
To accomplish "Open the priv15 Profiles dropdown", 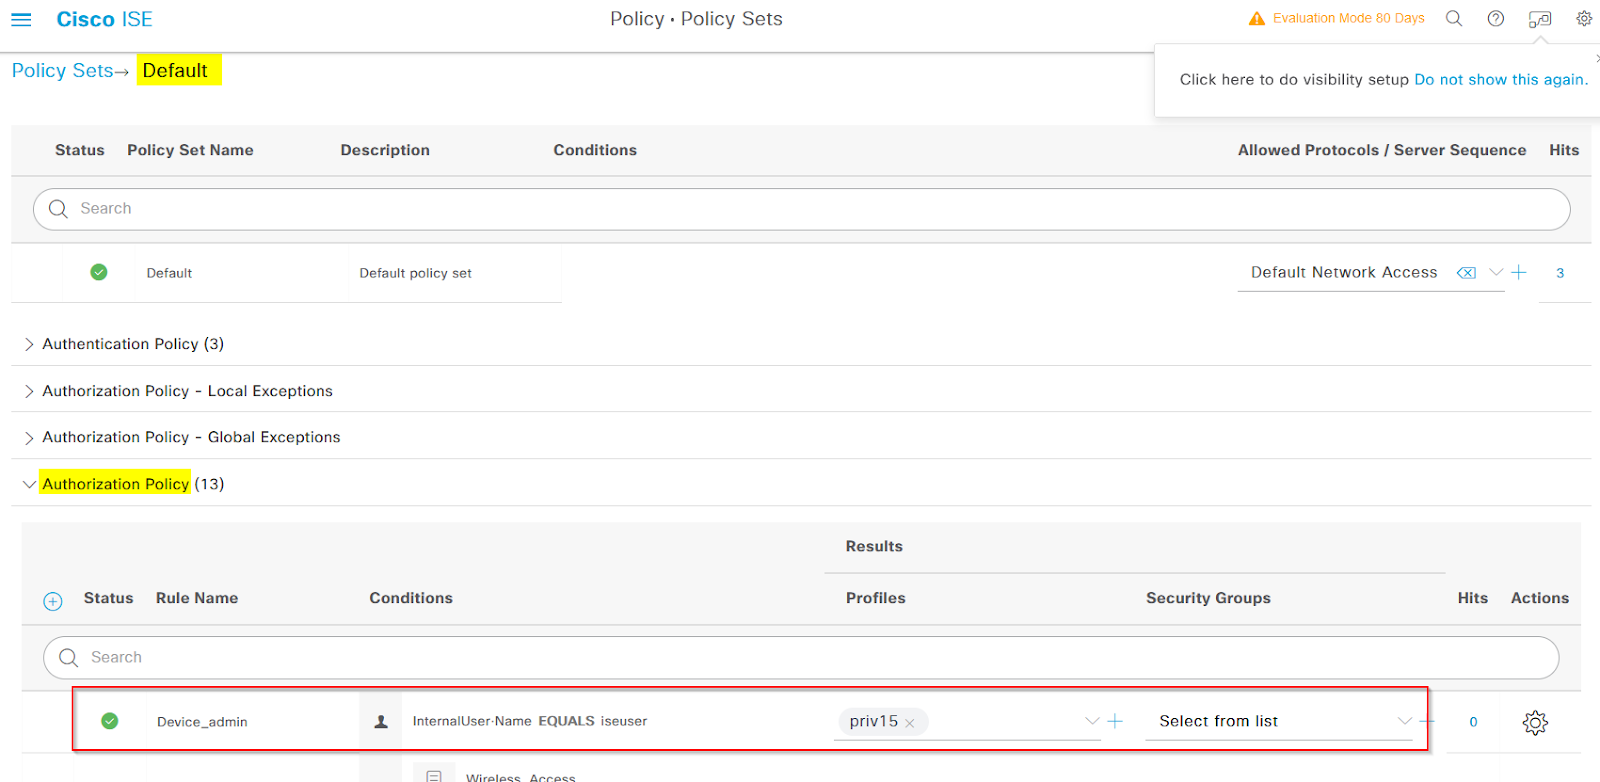I will point(1092,721).
